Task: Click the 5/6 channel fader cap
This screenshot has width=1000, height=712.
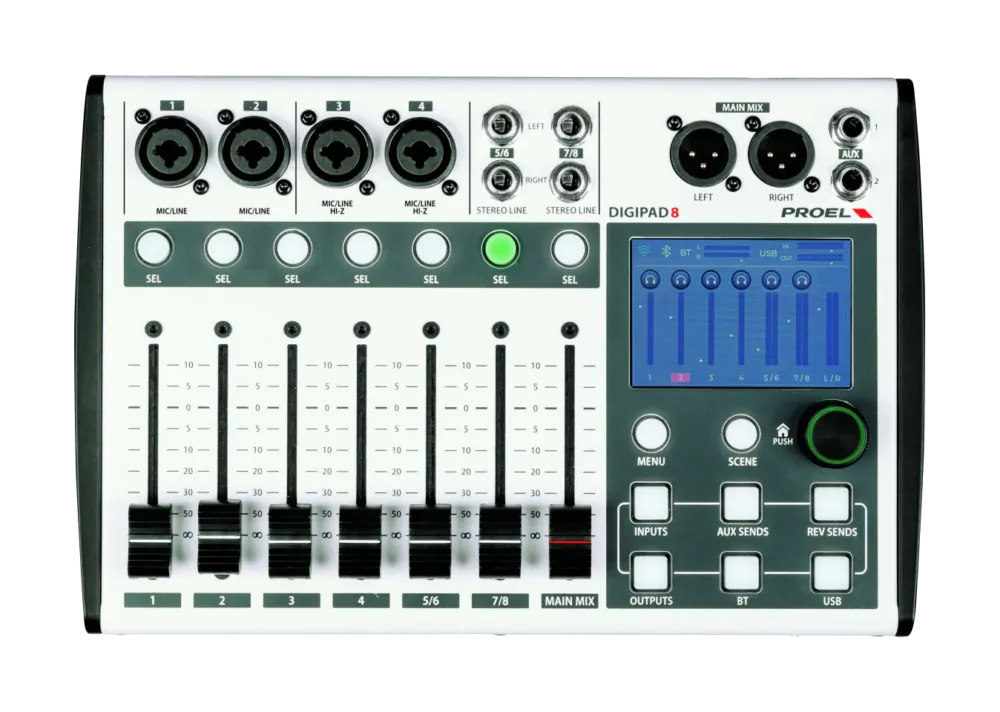Action: tap(430, 542)
